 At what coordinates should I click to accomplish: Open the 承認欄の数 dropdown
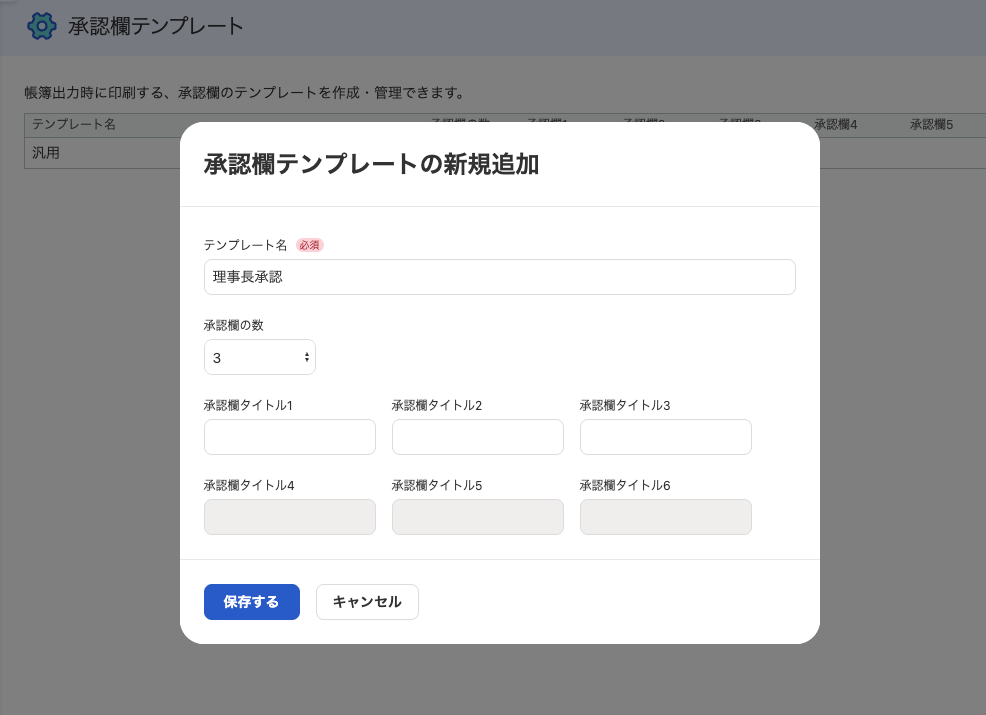(x=260, y=357)
